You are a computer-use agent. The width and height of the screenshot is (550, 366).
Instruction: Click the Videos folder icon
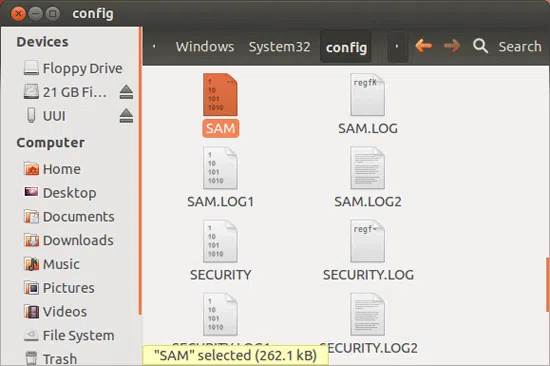[31, 312]
